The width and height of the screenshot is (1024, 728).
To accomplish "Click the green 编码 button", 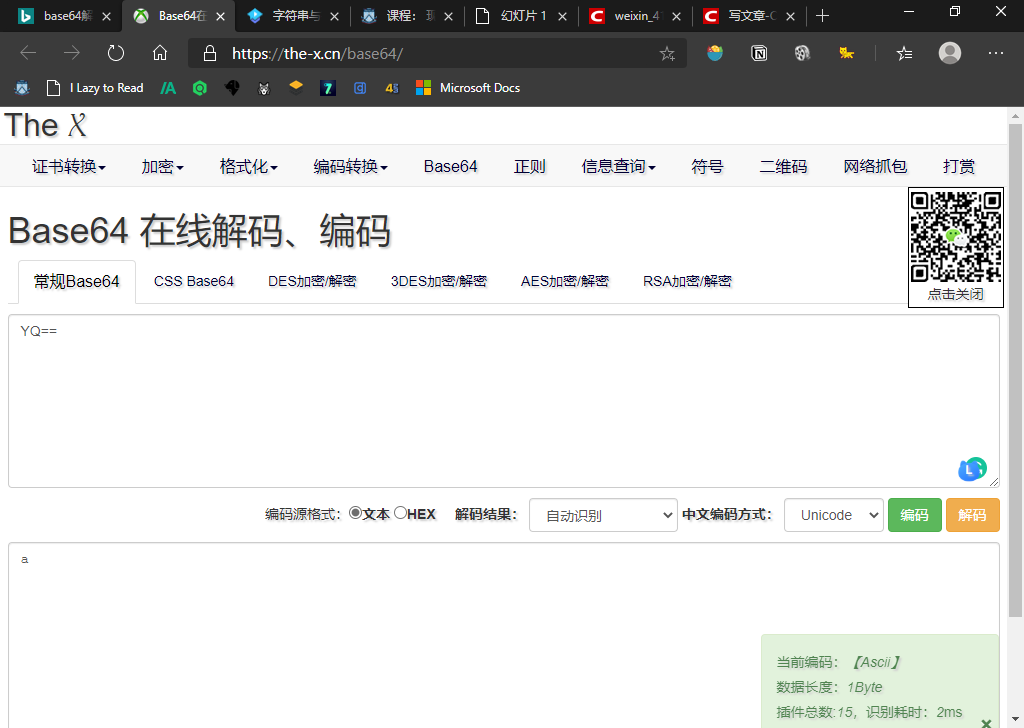I will (x=914, y=514).
